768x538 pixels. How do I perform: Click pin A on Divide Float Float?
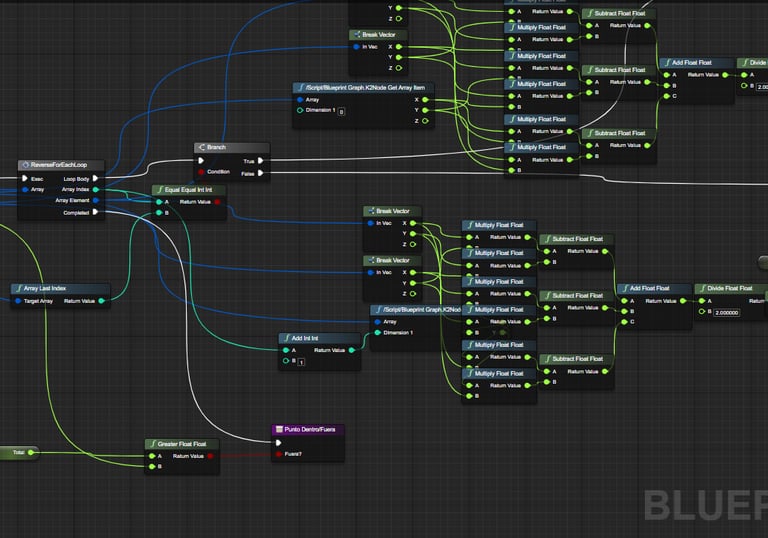pos(702,301)
